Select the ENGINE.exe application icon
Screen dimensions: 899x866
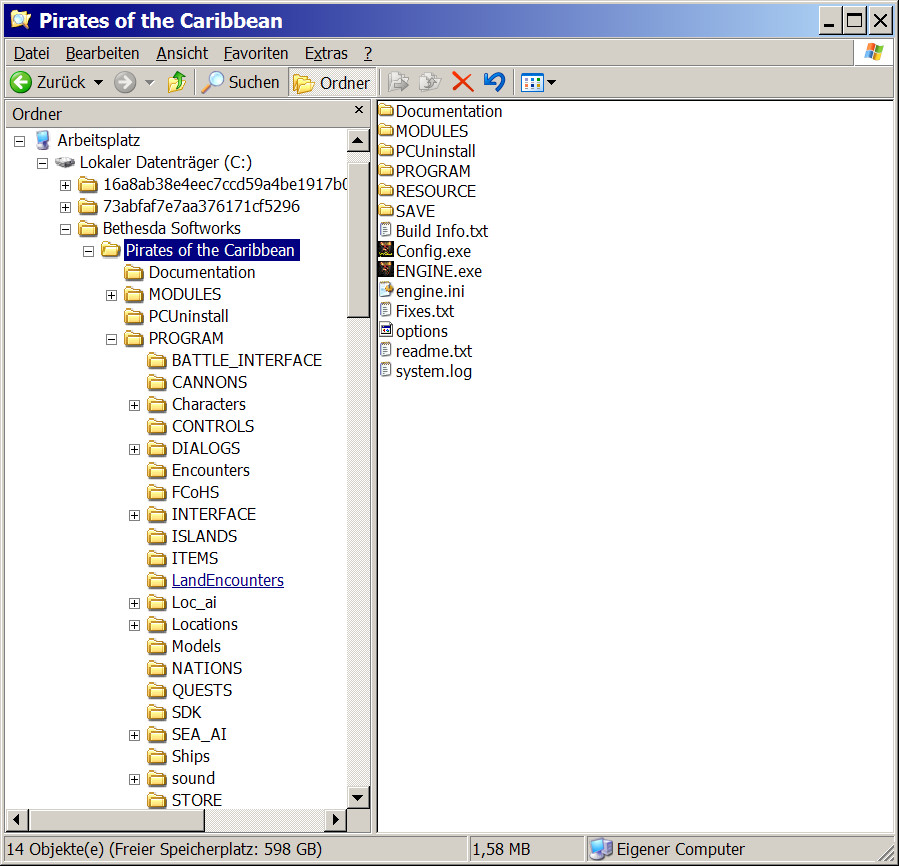(386, 271)
